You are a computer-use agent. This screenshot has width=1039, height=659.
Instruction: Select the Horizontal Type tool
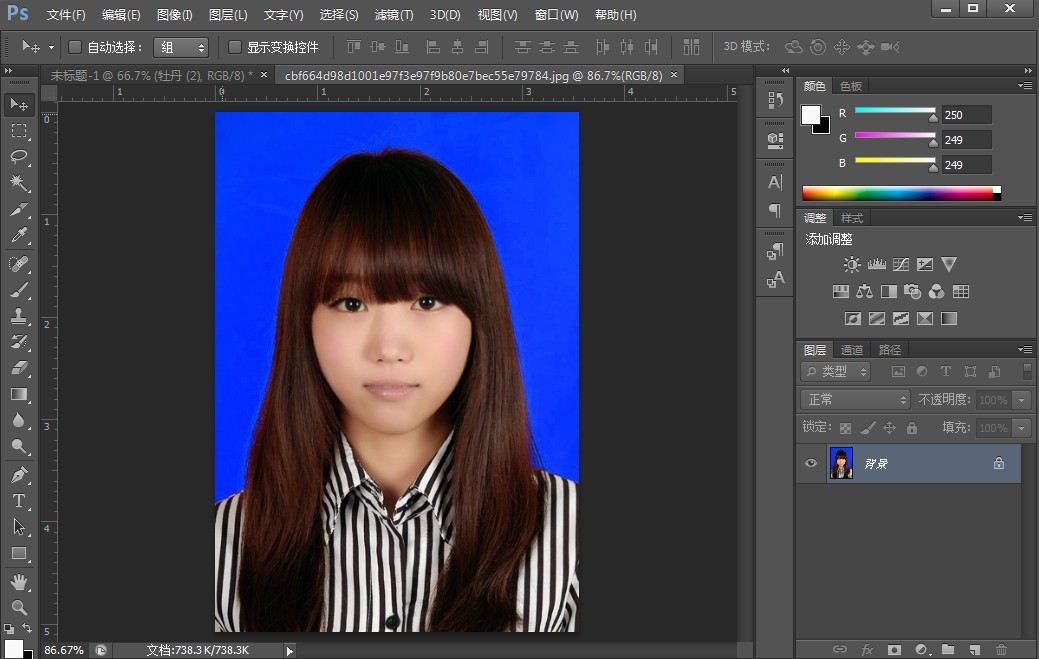point(19,500)
